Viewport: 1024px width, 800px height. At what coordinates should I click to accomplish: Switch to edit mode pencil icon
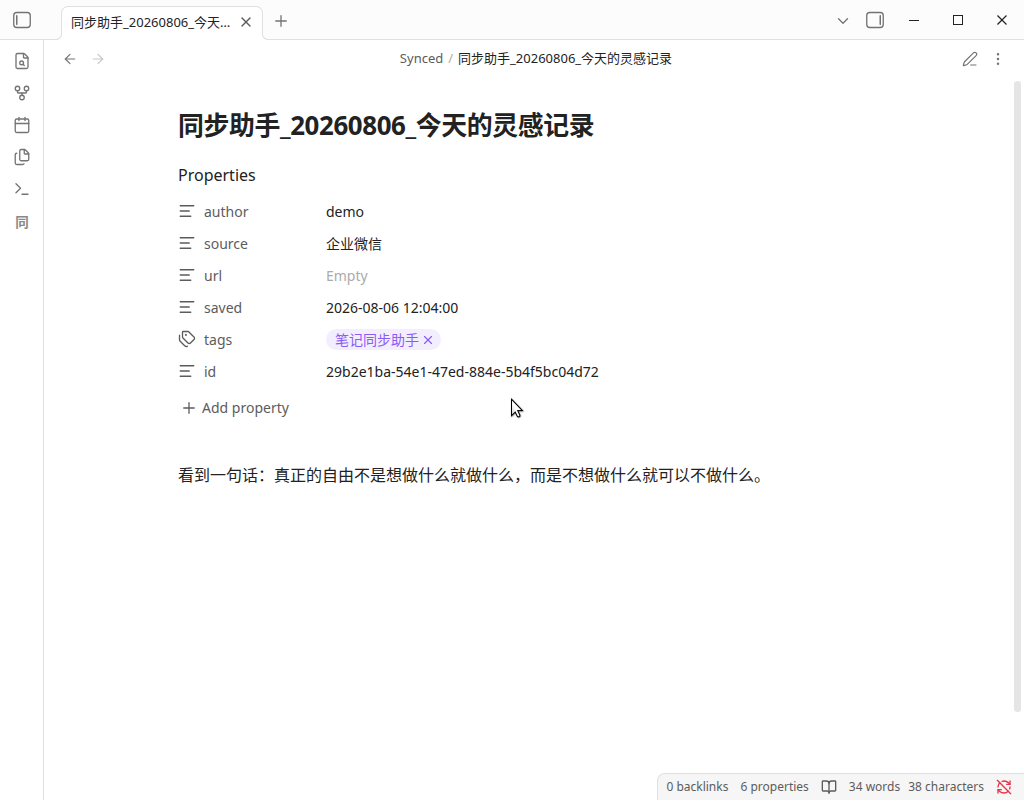click(970, 59)
